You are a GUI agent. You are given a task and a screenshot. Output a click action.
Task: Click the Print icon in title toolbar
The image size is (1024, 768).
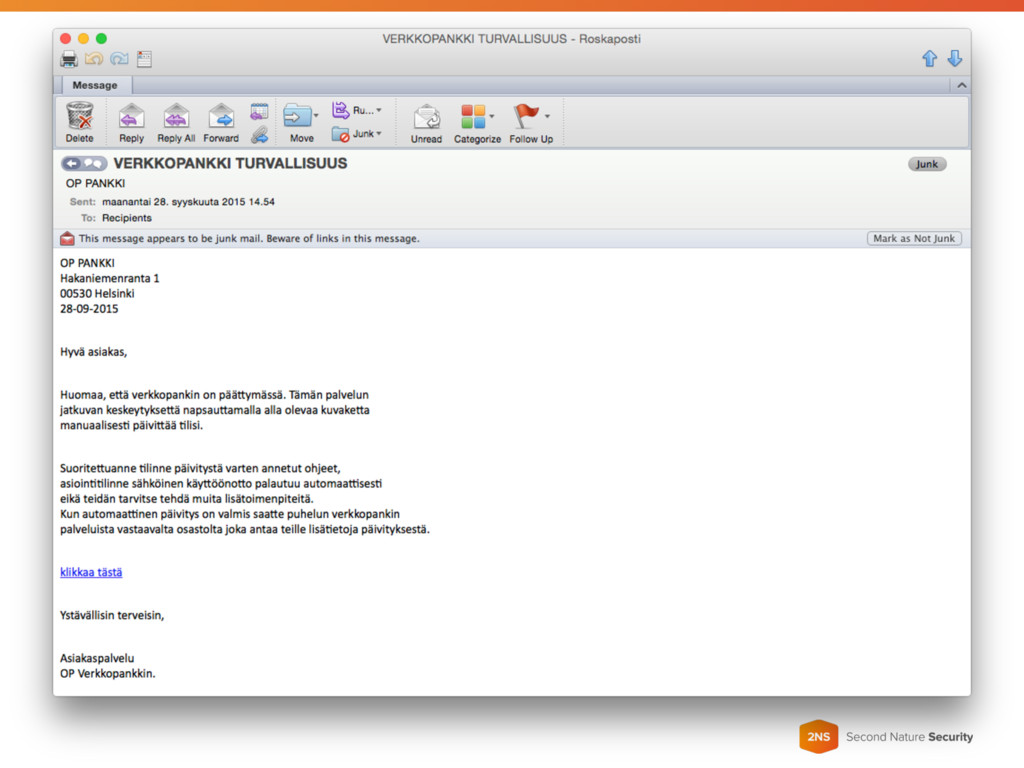point(69,59)
